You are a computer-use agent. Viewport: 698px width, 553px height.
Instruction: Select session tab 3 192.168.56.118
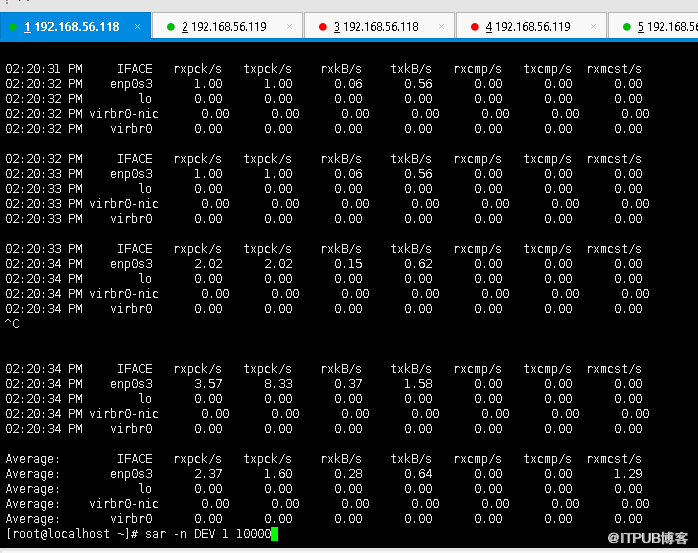375,27
